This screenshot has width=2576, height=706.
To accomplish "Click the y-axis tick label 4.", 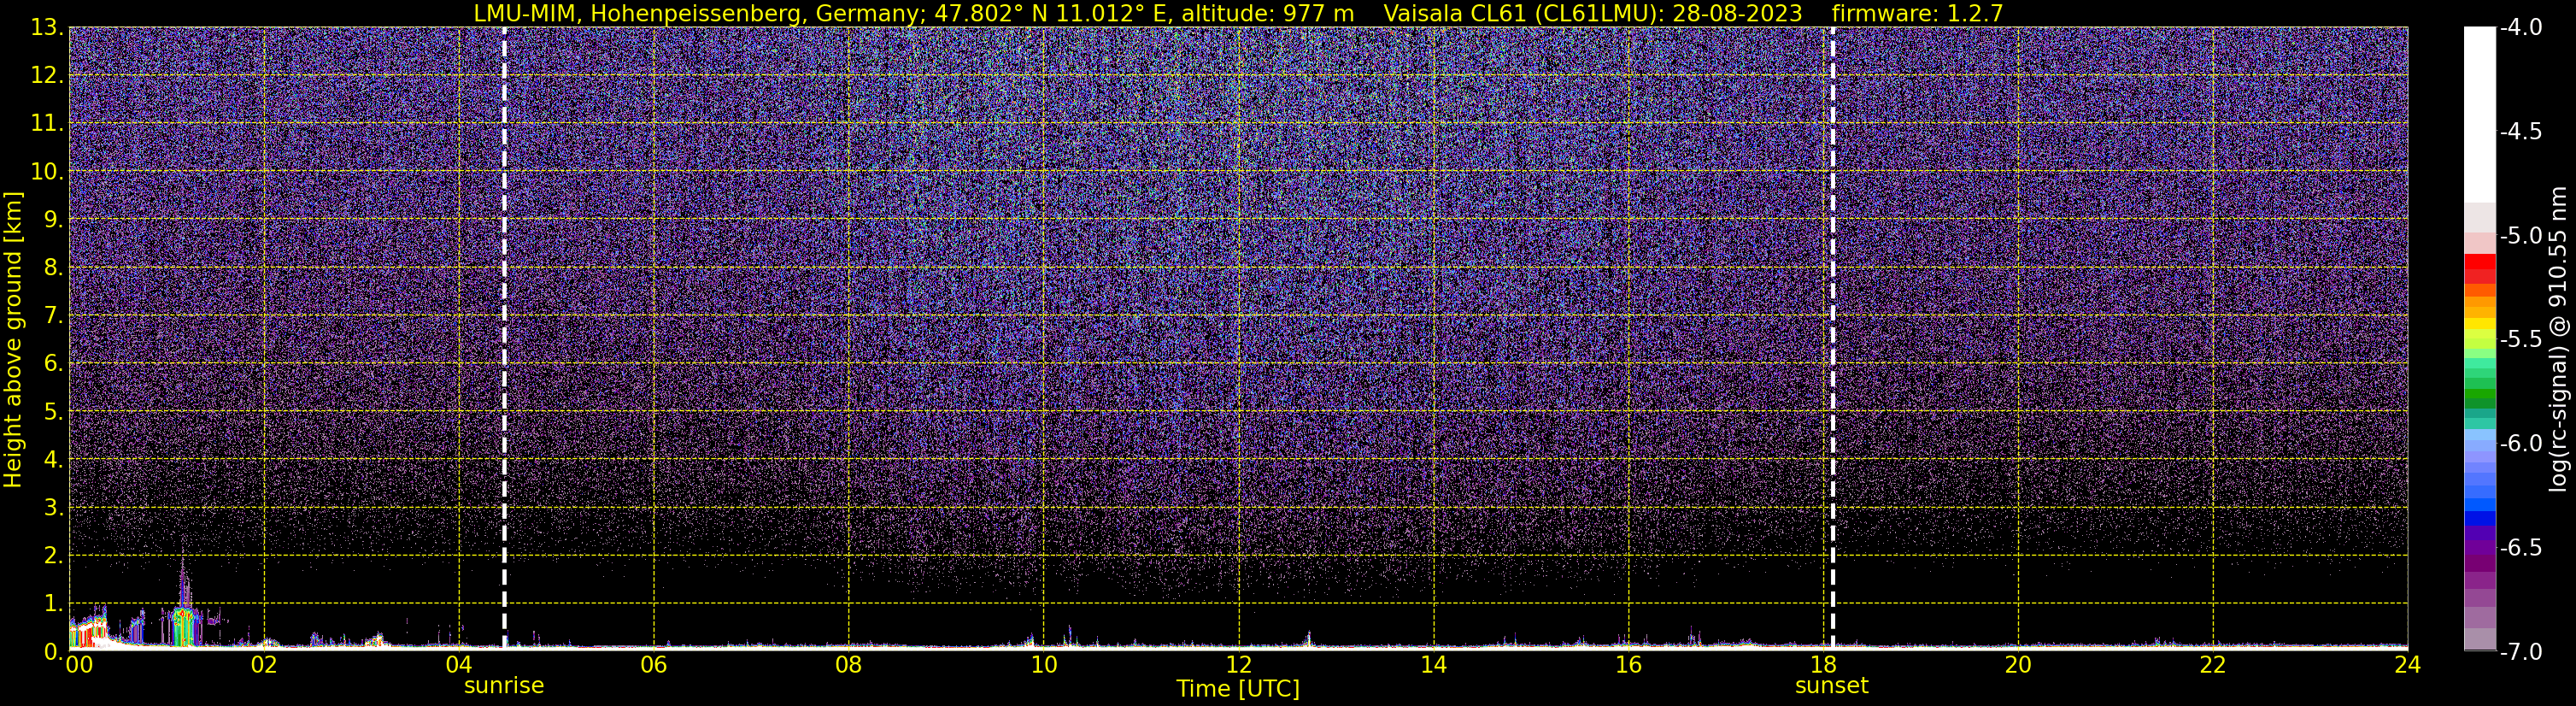I will [52, 459].
